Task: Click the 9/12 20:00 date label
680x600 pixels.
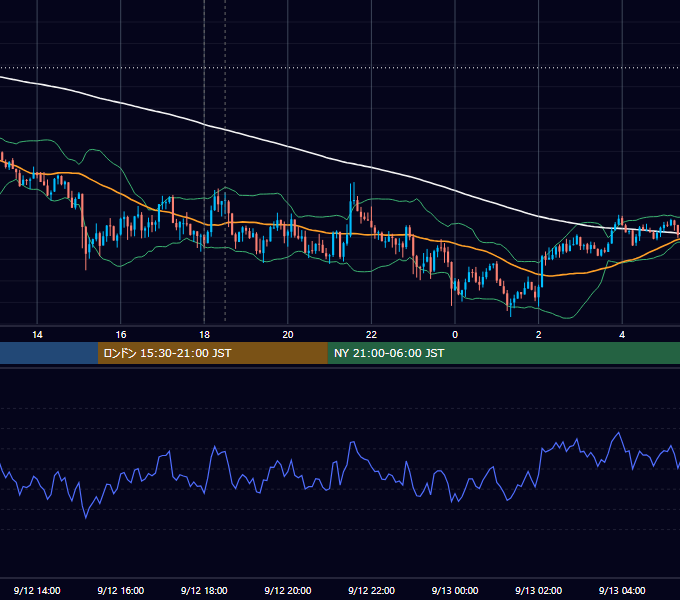Action: (x=288, y=590)
